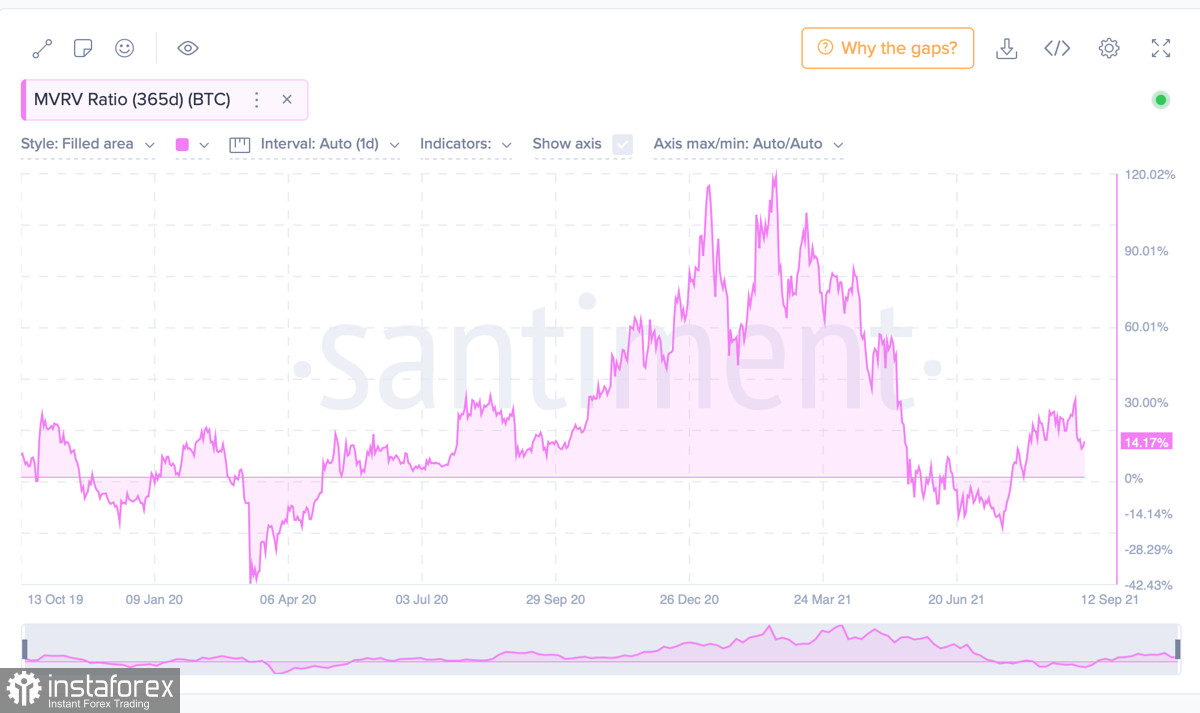Select the line drawing tool icon

click(42, 48)
